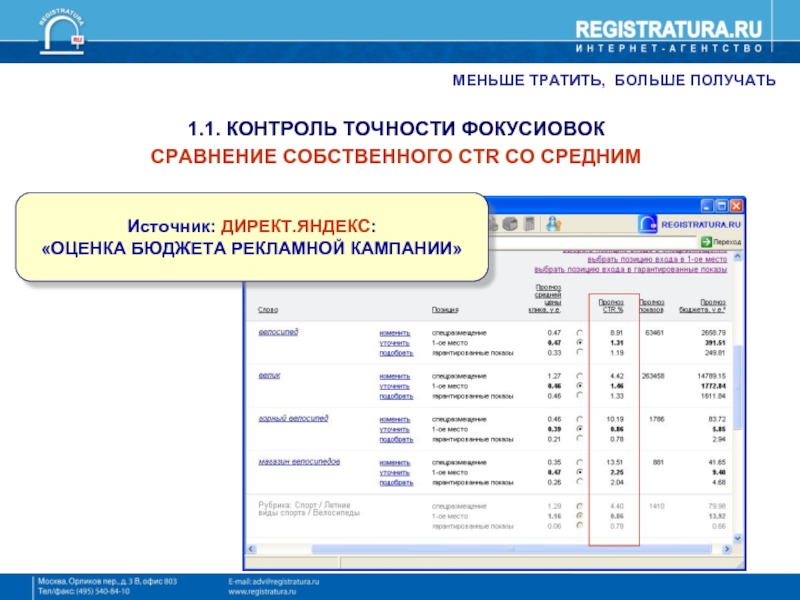
Task: Click the Registratura arch logo in slide header
Action: (62, 33)
